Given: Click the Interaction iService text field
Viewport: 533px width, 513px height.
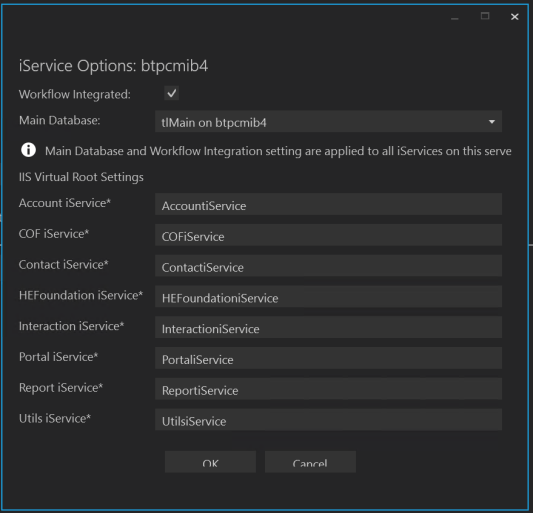Looking at the screenshot, I should click(x=328, y=327).
